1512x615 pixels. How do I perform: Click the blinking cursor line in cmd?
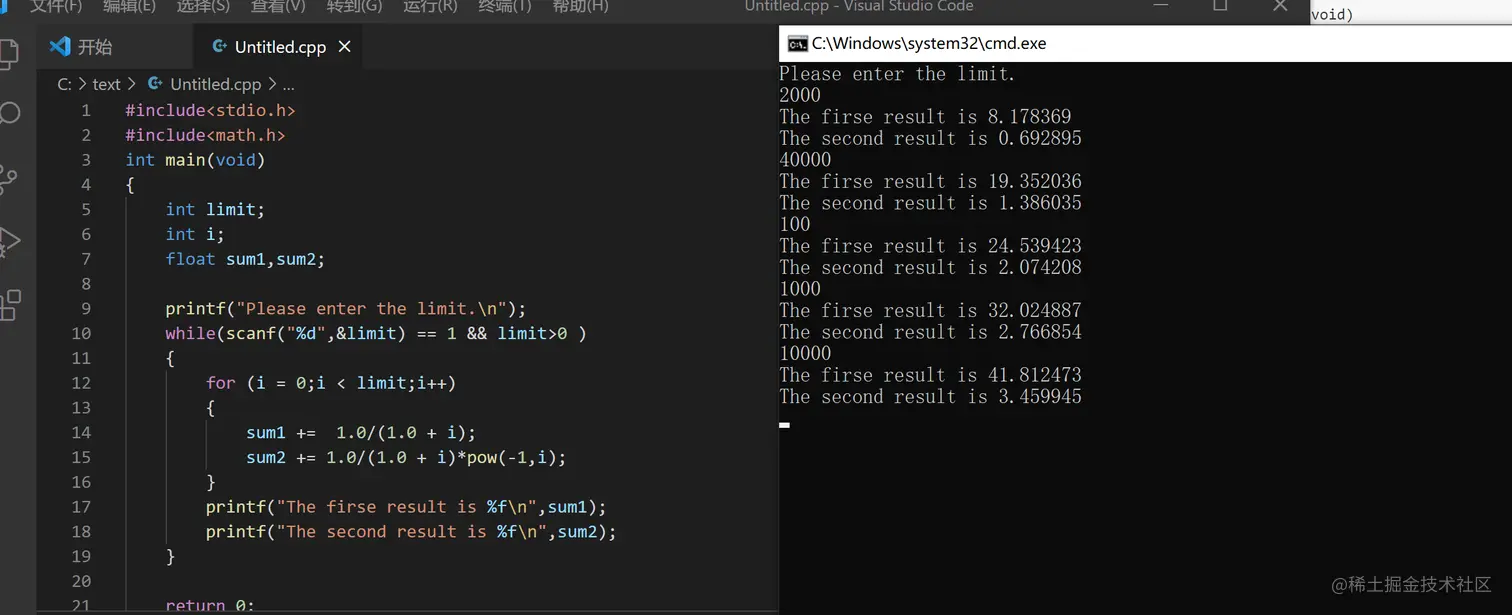click(x=785, y=424)
